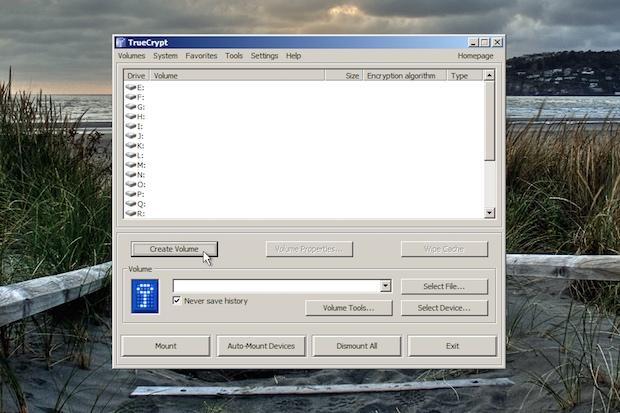Click the Create Volume button
The height and width of the screenshot is (413, 620).
tap(174, 249)
